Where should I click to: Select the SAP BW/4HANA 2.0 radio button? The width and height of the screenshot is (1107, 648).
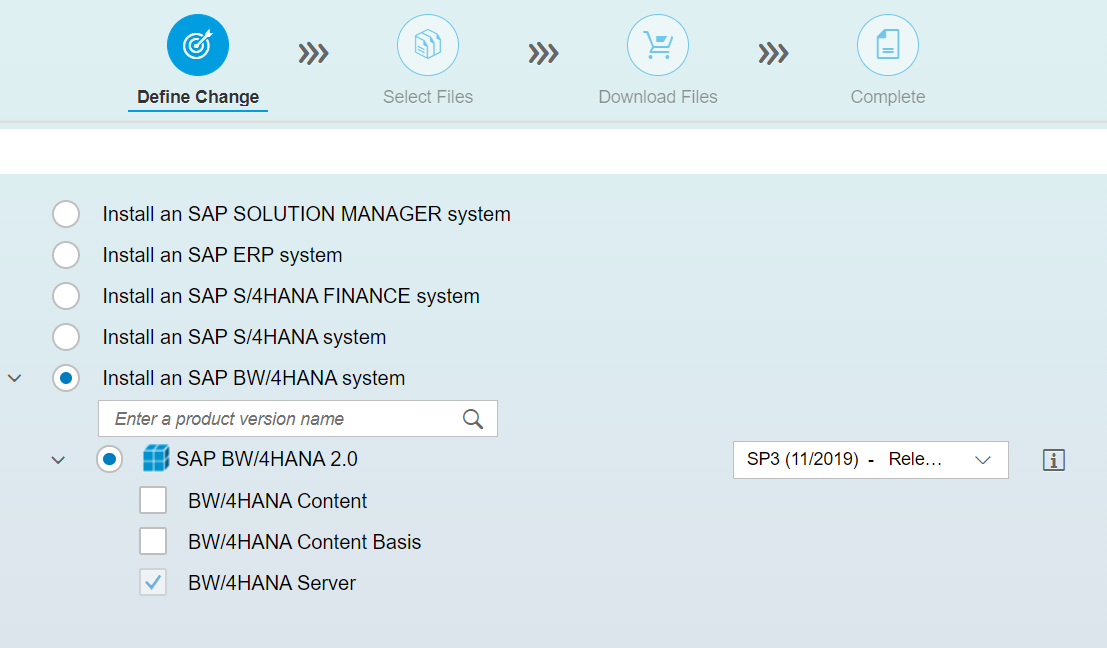tap(109, 460)
